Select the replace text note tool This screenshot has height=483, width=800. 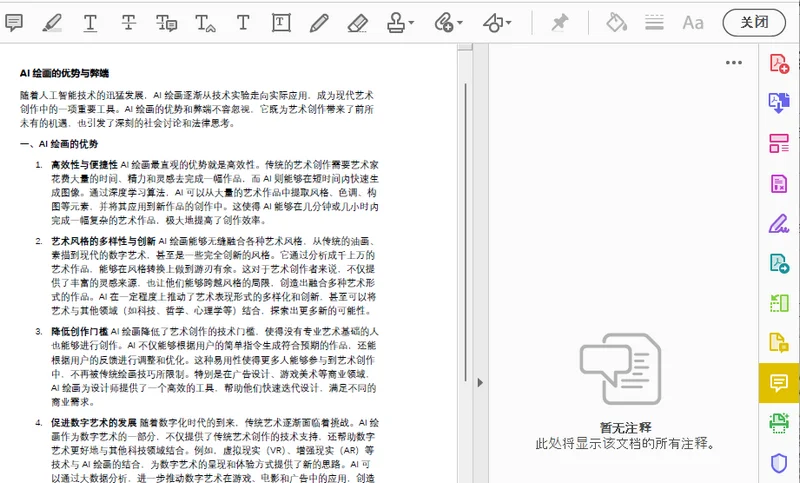coord(166,22)
